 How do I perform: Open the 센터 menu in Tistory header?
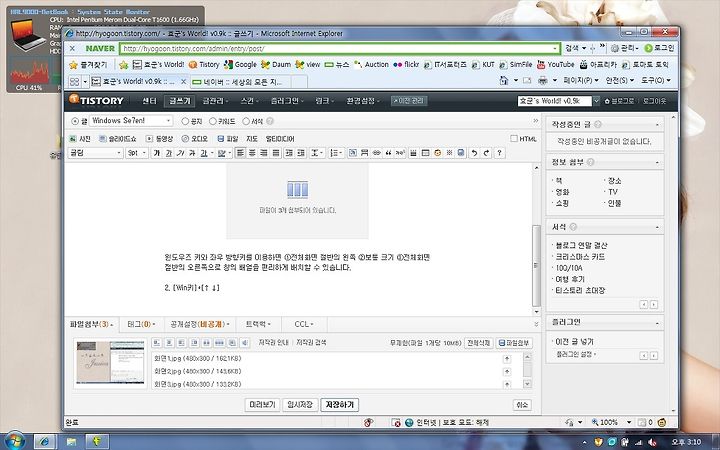click(149, 101)
